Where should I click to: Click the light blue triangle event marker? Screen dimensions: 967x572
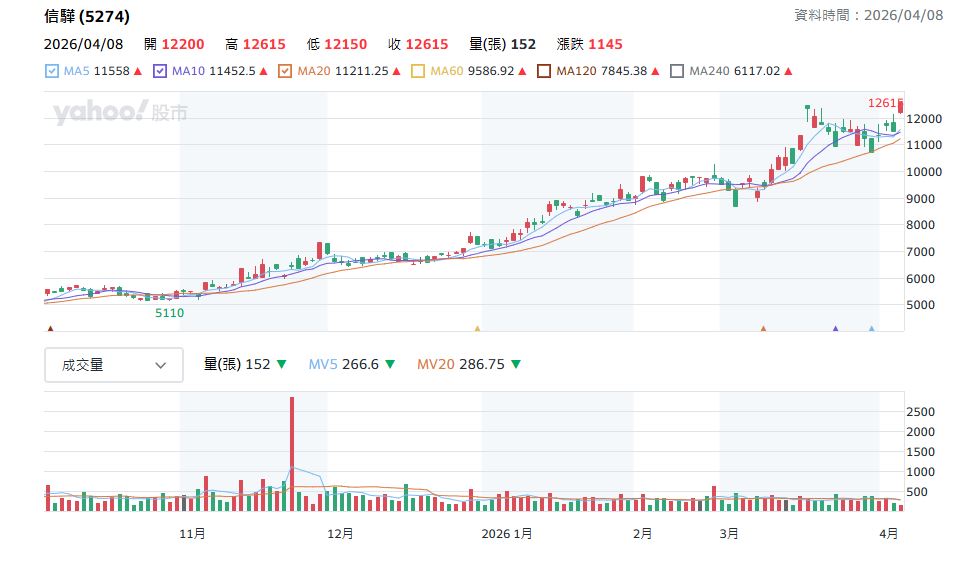[871, 328]
